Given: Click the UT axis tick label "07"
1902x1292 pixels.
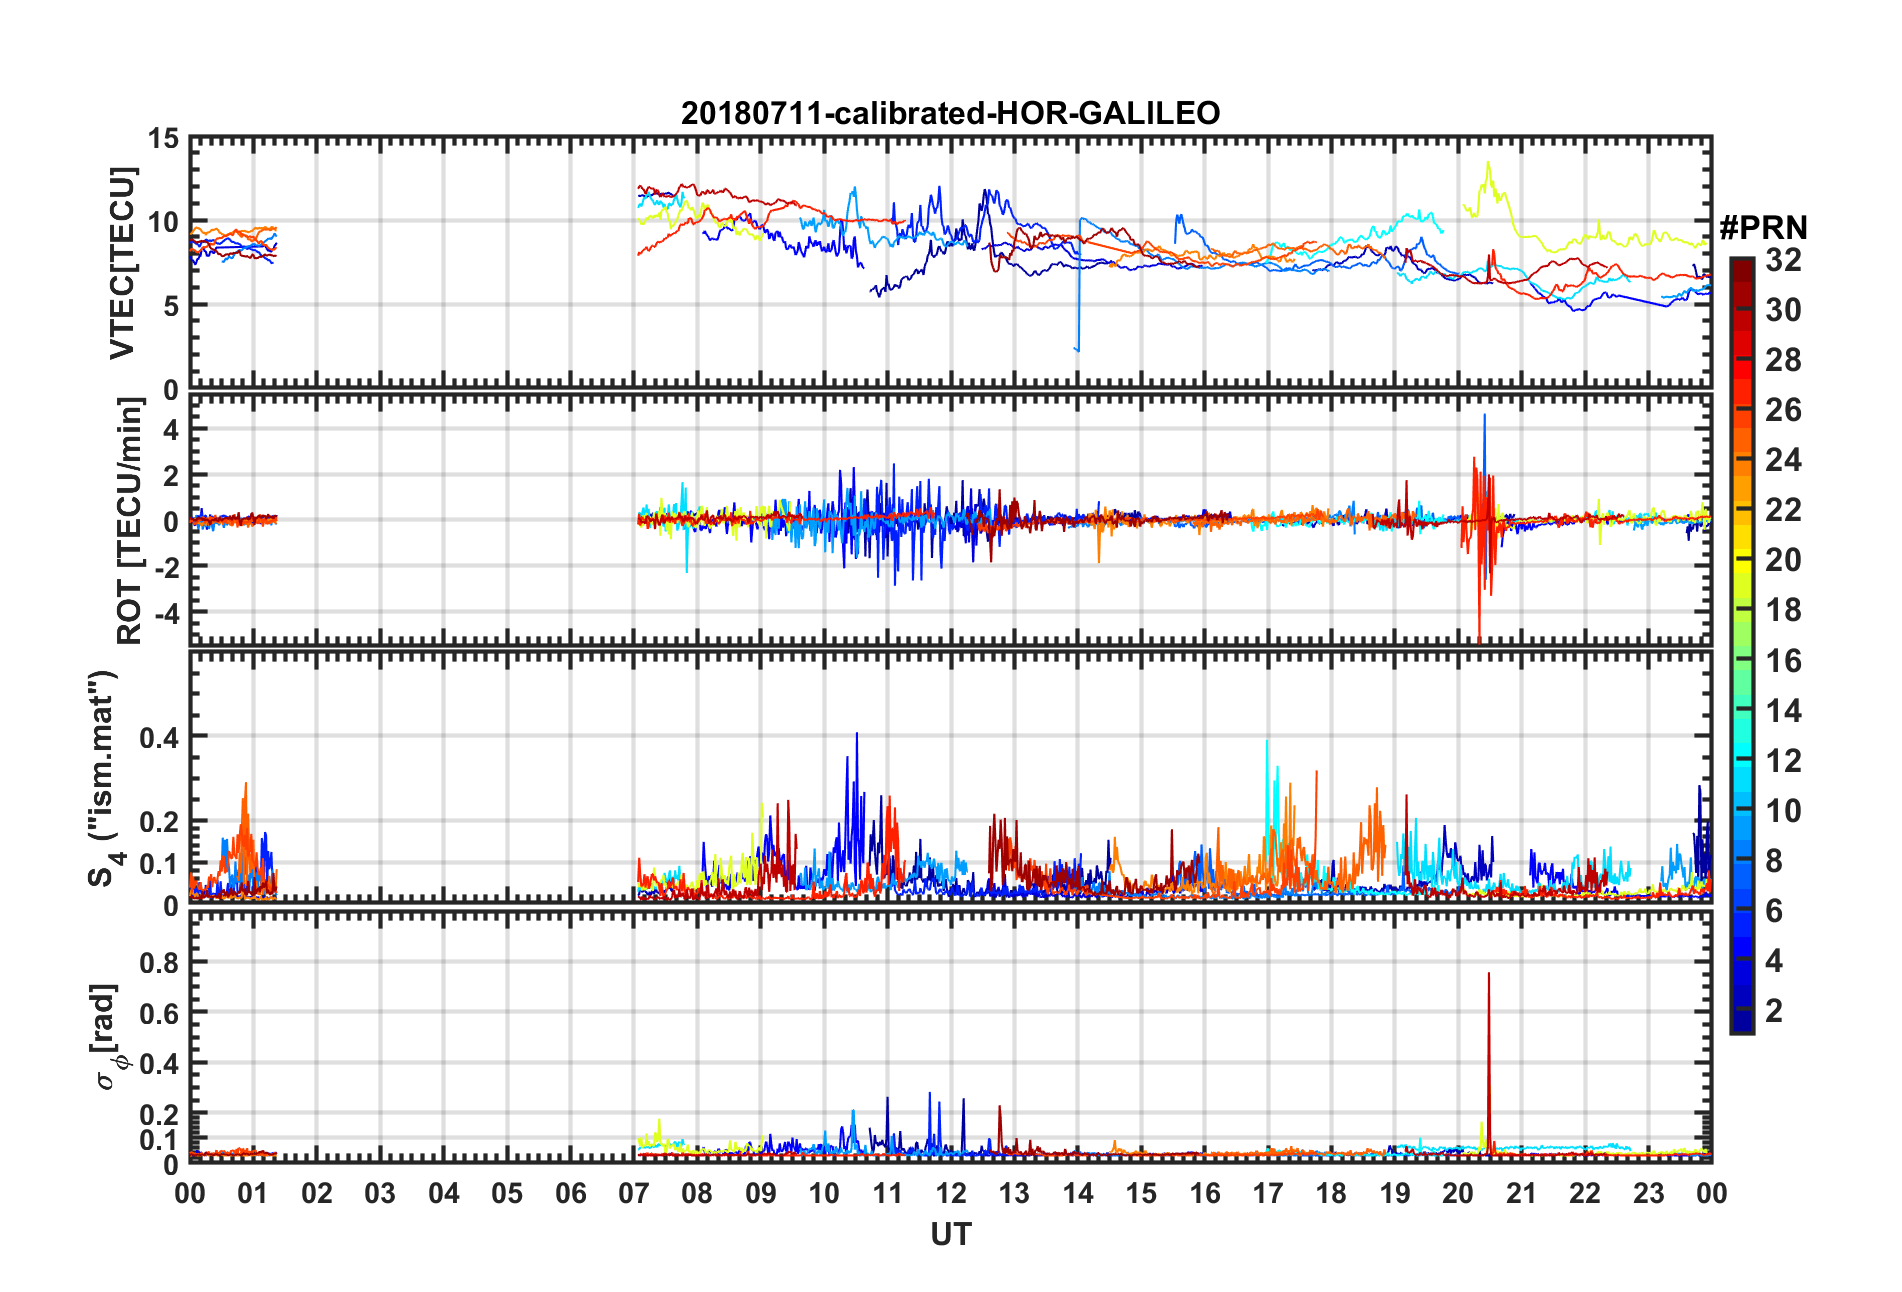Looking at the screenshot, I should 634,1194.
